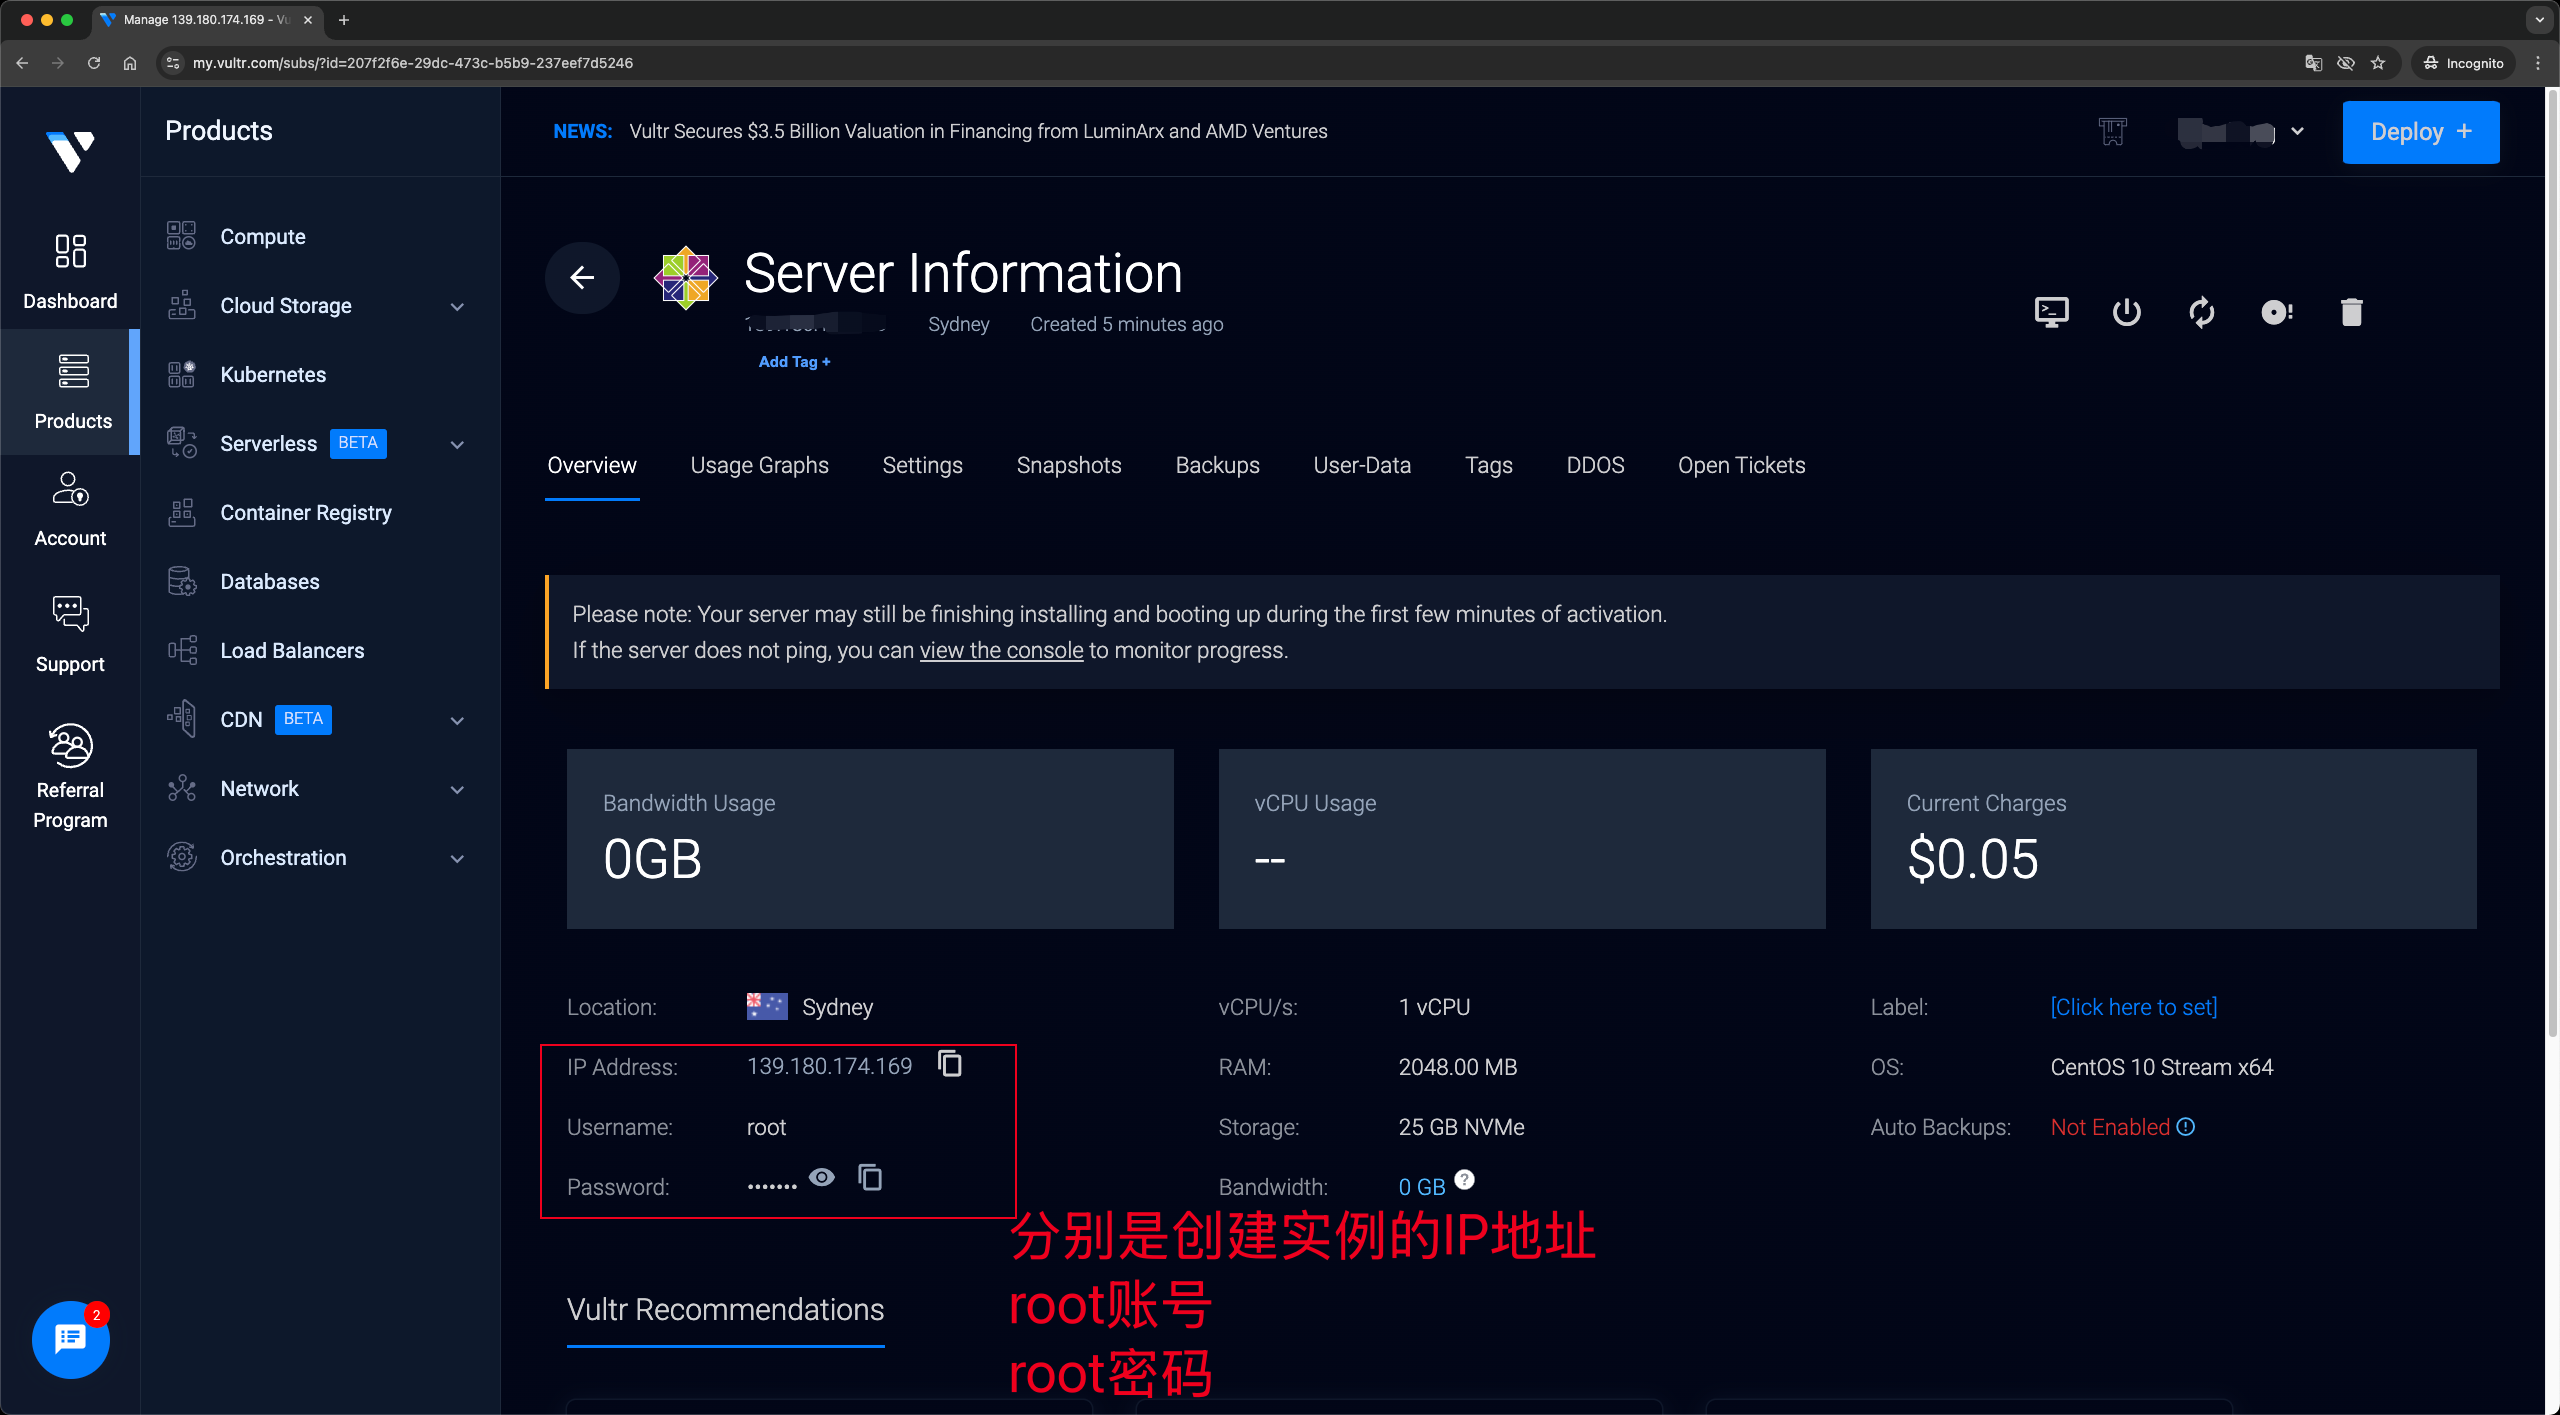This screenshot has width=2560, height=1415.
Task: Expand the Network sidebar section
Action: pyautogui.click(x=457, y=789)
